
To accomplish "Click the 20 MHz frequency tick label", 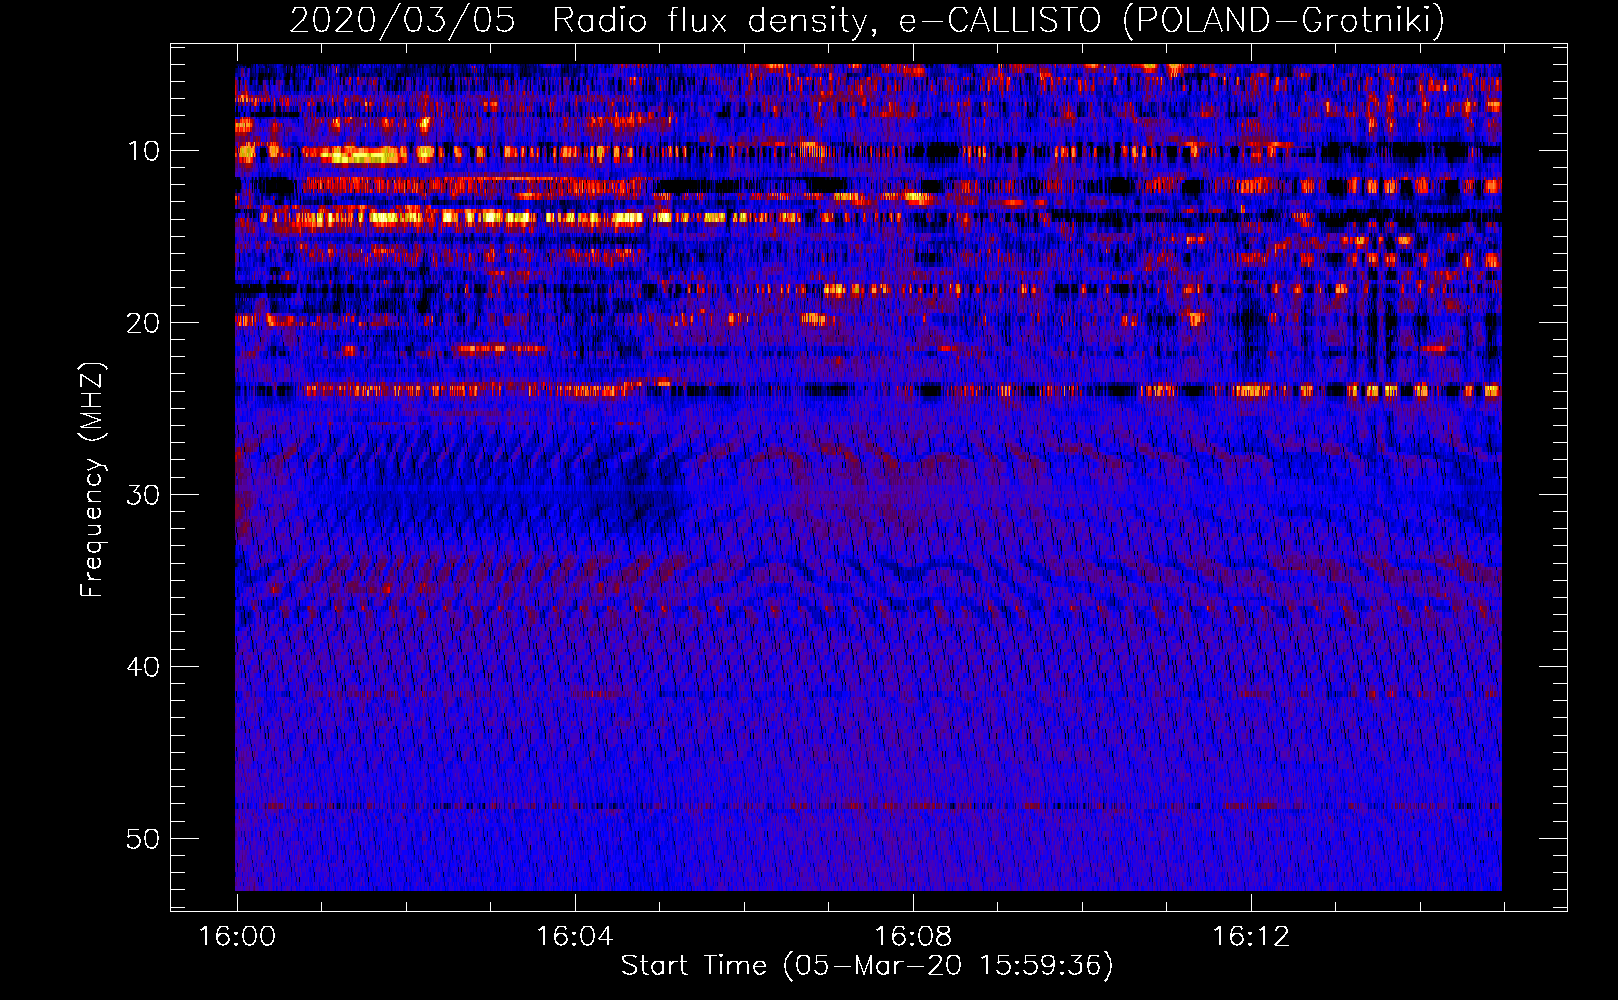I will click(x=144, y=323).
